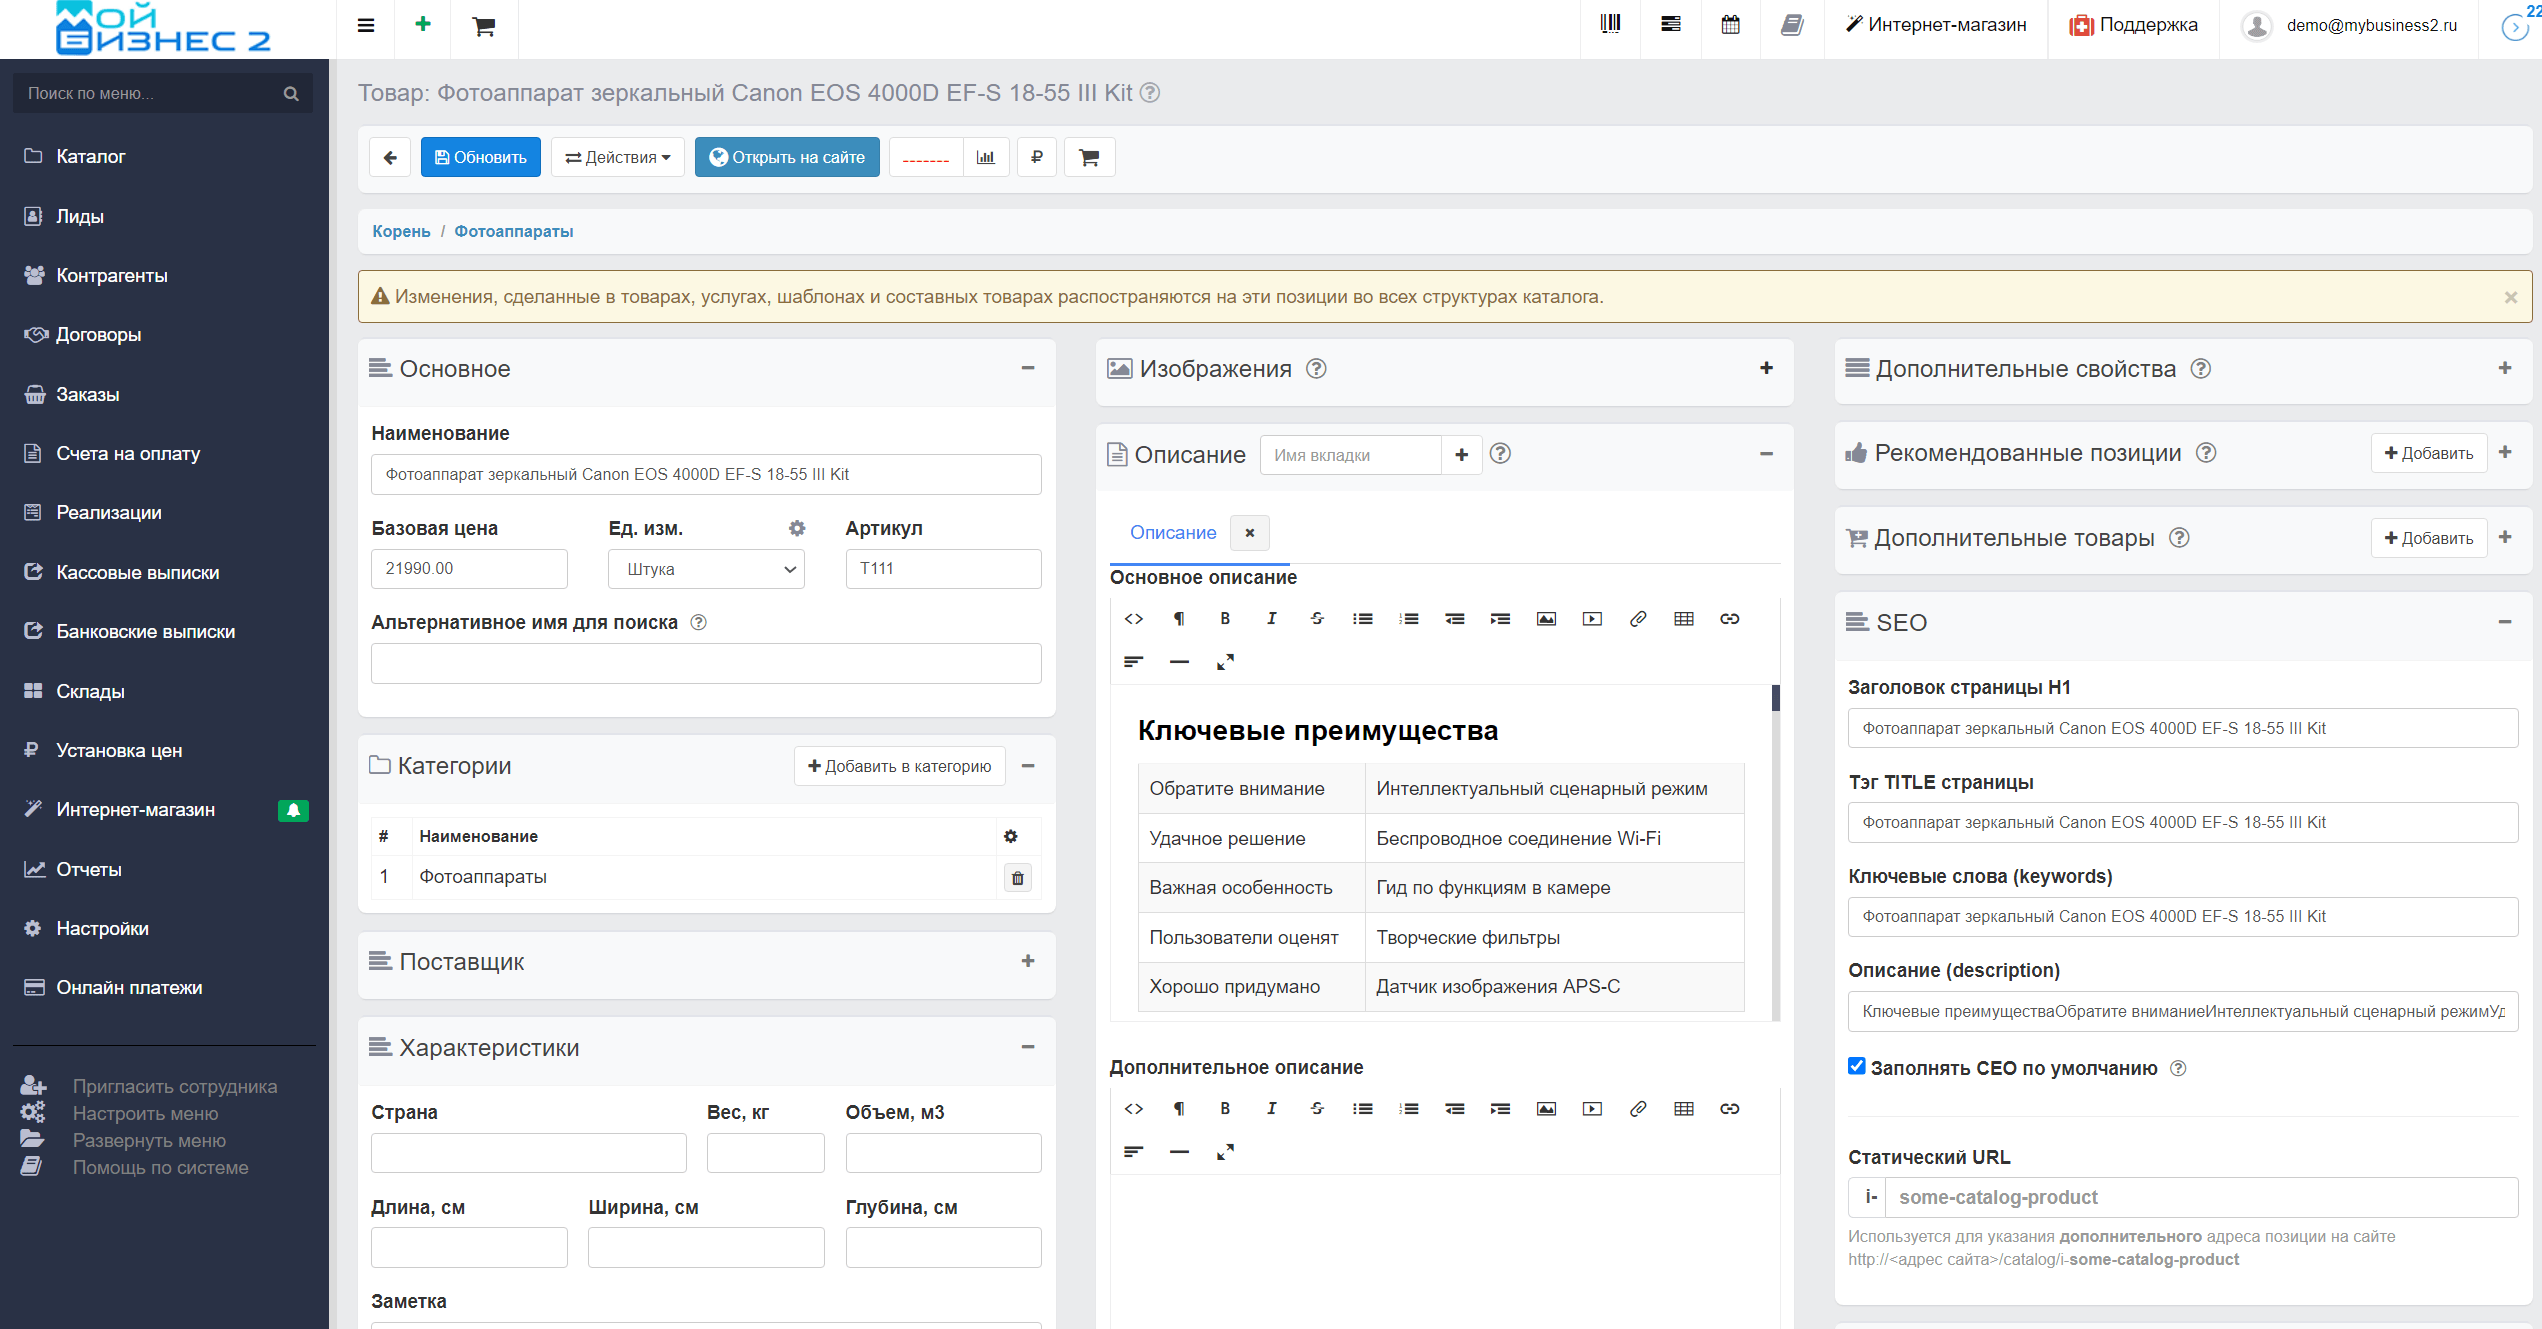This screenshot has width=2542, height=1329.
Task: Switch to the Описание tab
Action: pos(1173,533)
